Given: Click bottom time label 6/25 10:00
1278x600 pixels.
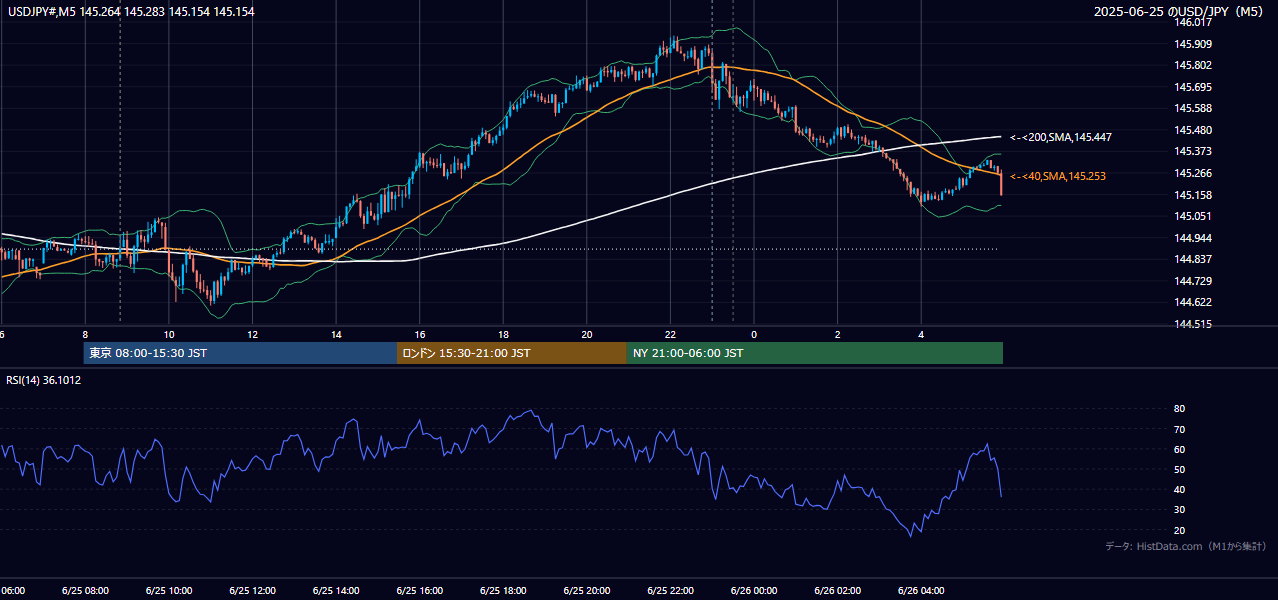Looking at the screenshot, I should pos(169,591).
